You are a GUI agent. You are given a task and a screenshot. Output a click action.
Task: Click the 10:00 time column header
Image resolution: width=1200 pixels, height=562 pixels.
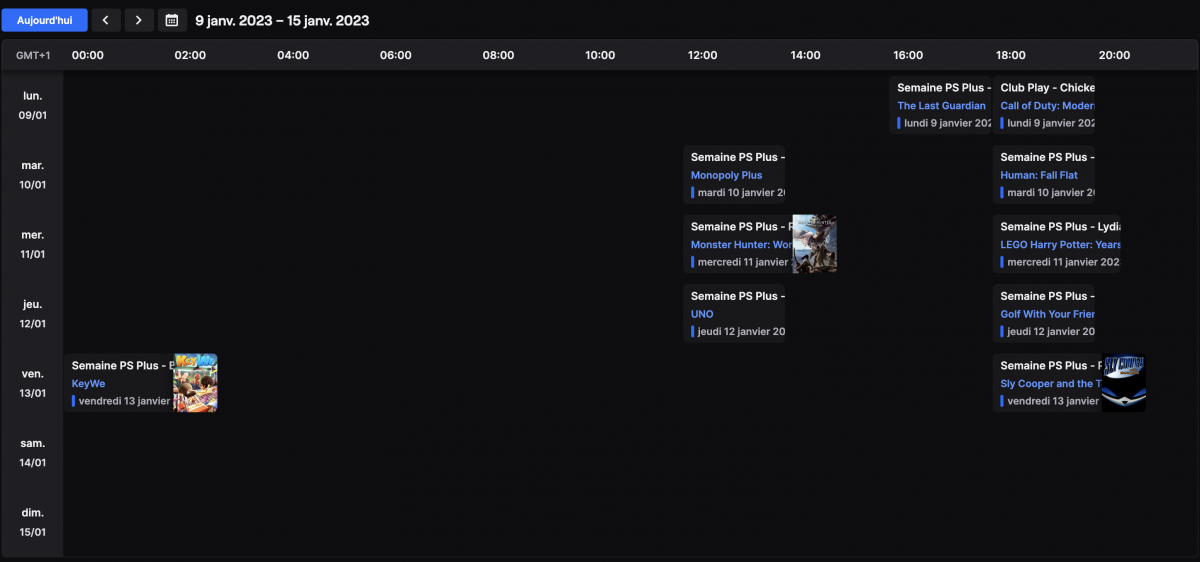tap(600, 55)
